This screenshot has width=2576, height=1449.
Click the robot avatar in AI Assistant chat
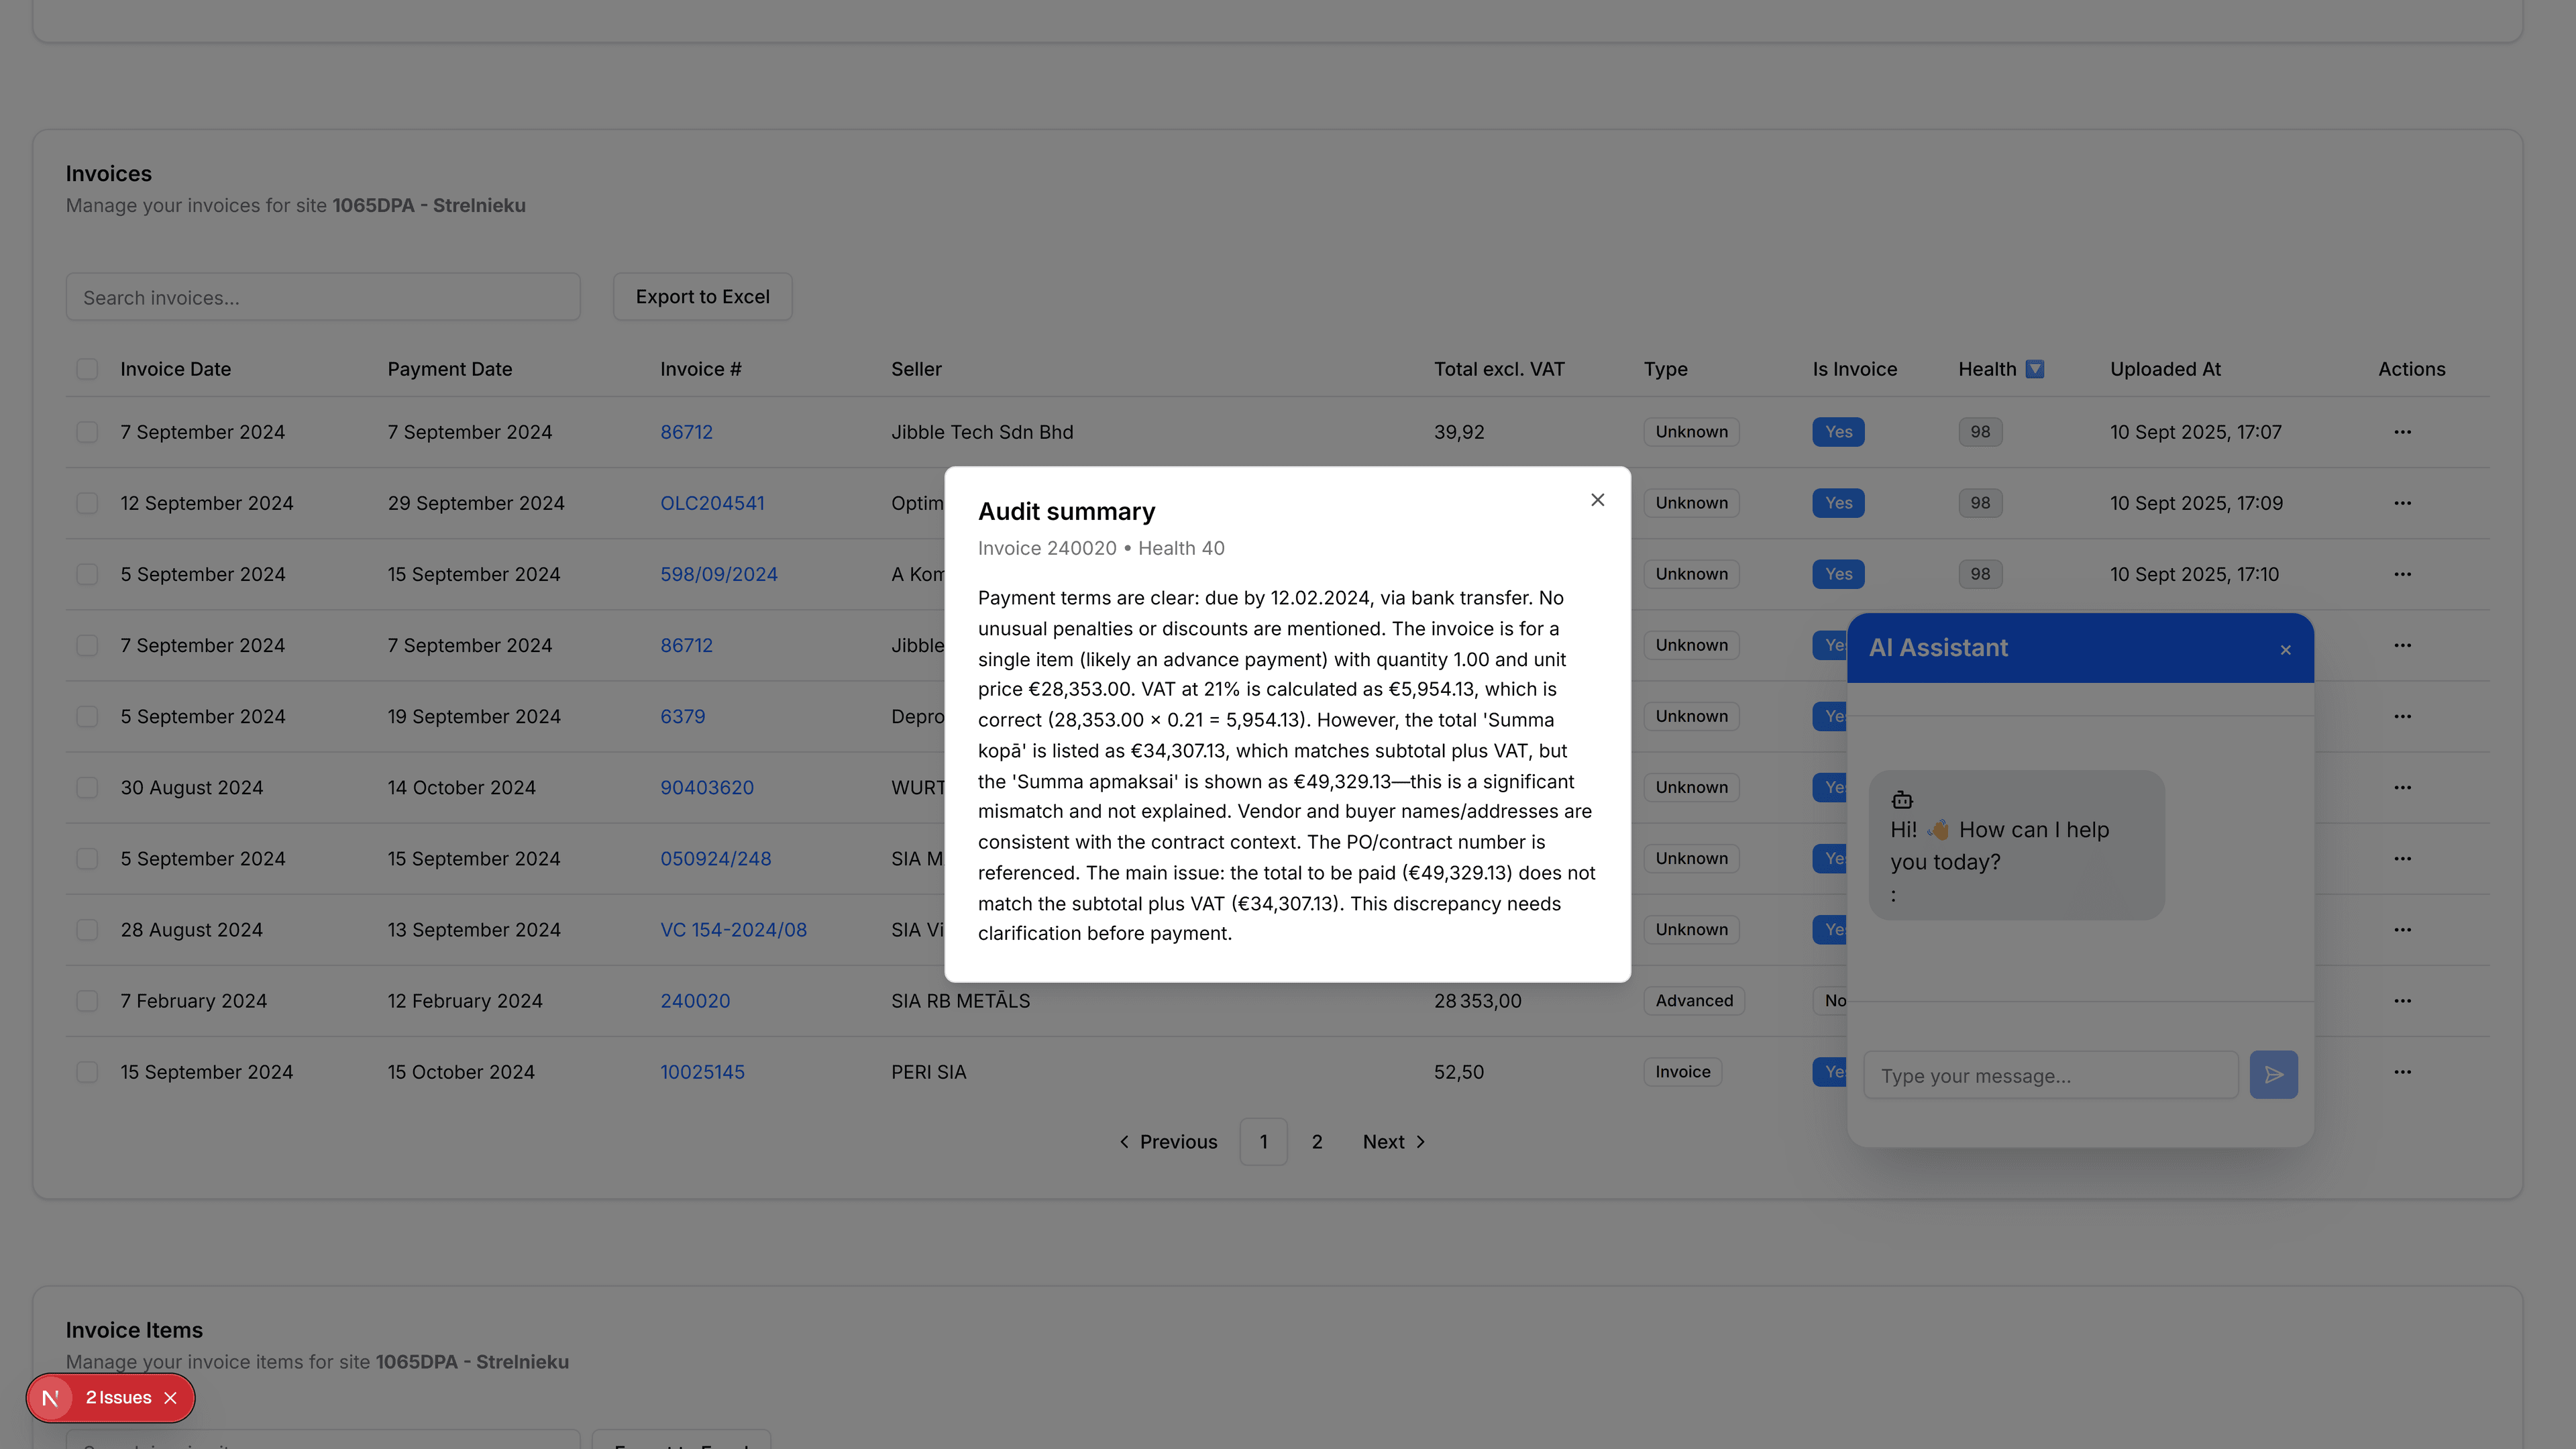(1901, 799)
